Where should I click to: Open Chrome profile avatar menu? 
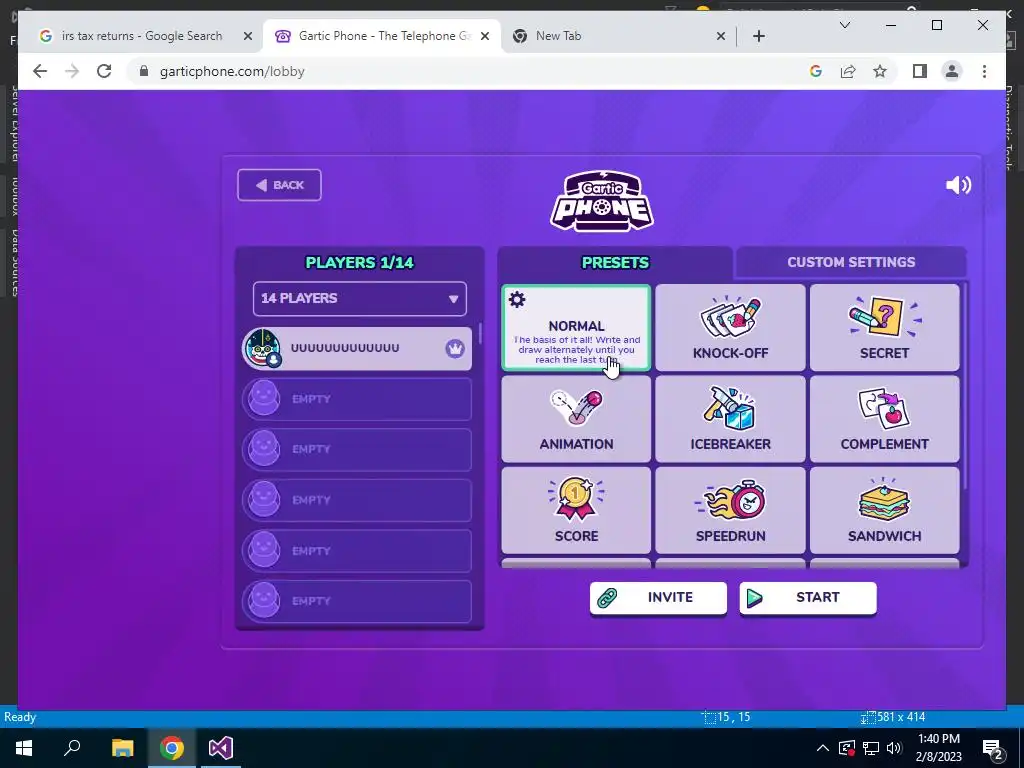tap(952, 71)
